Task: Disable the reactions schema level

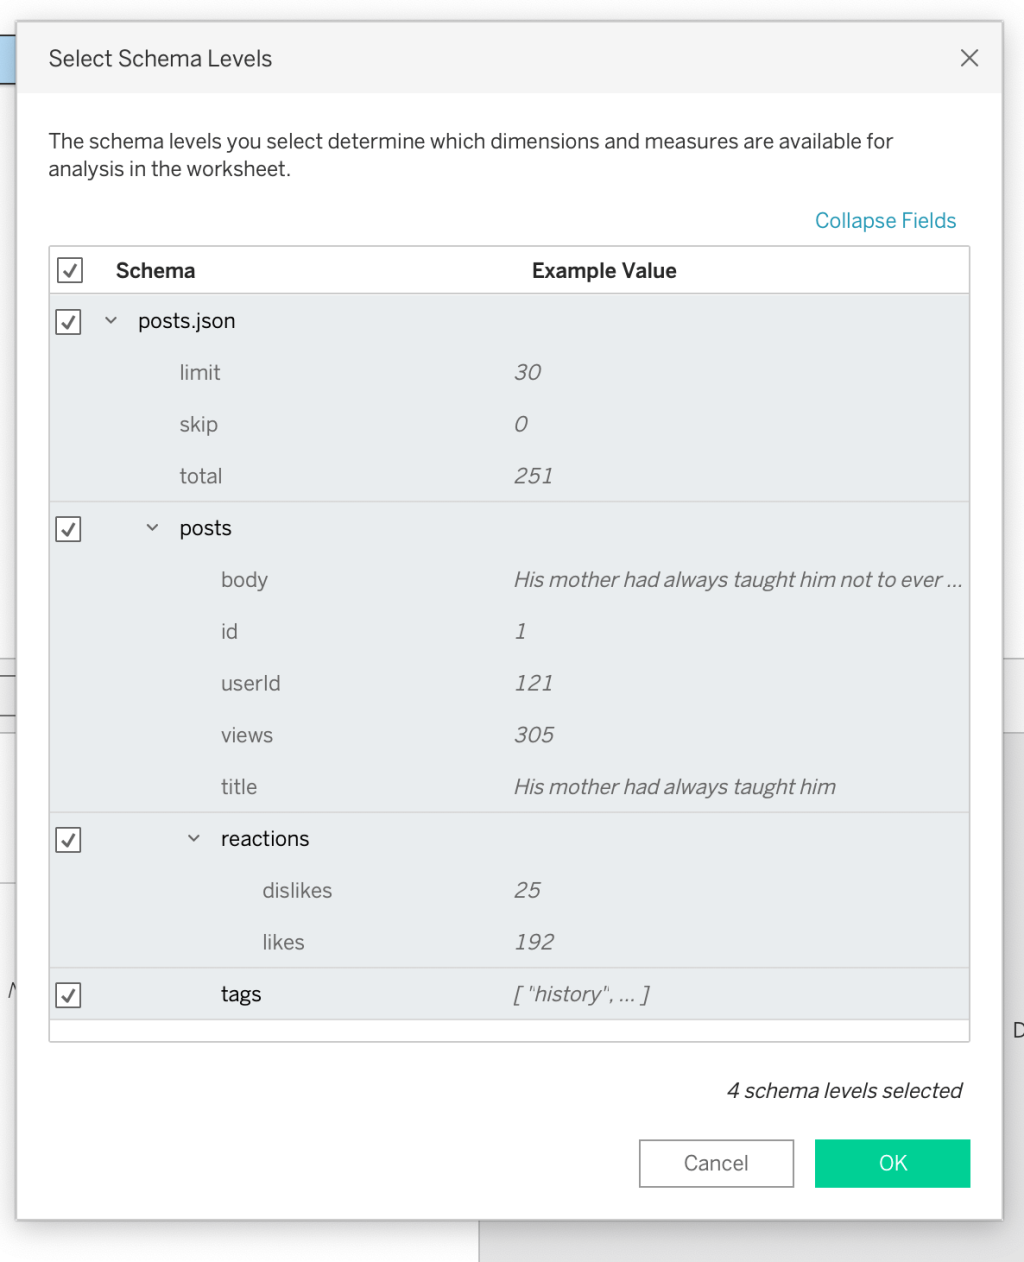Action: (68, 840)
